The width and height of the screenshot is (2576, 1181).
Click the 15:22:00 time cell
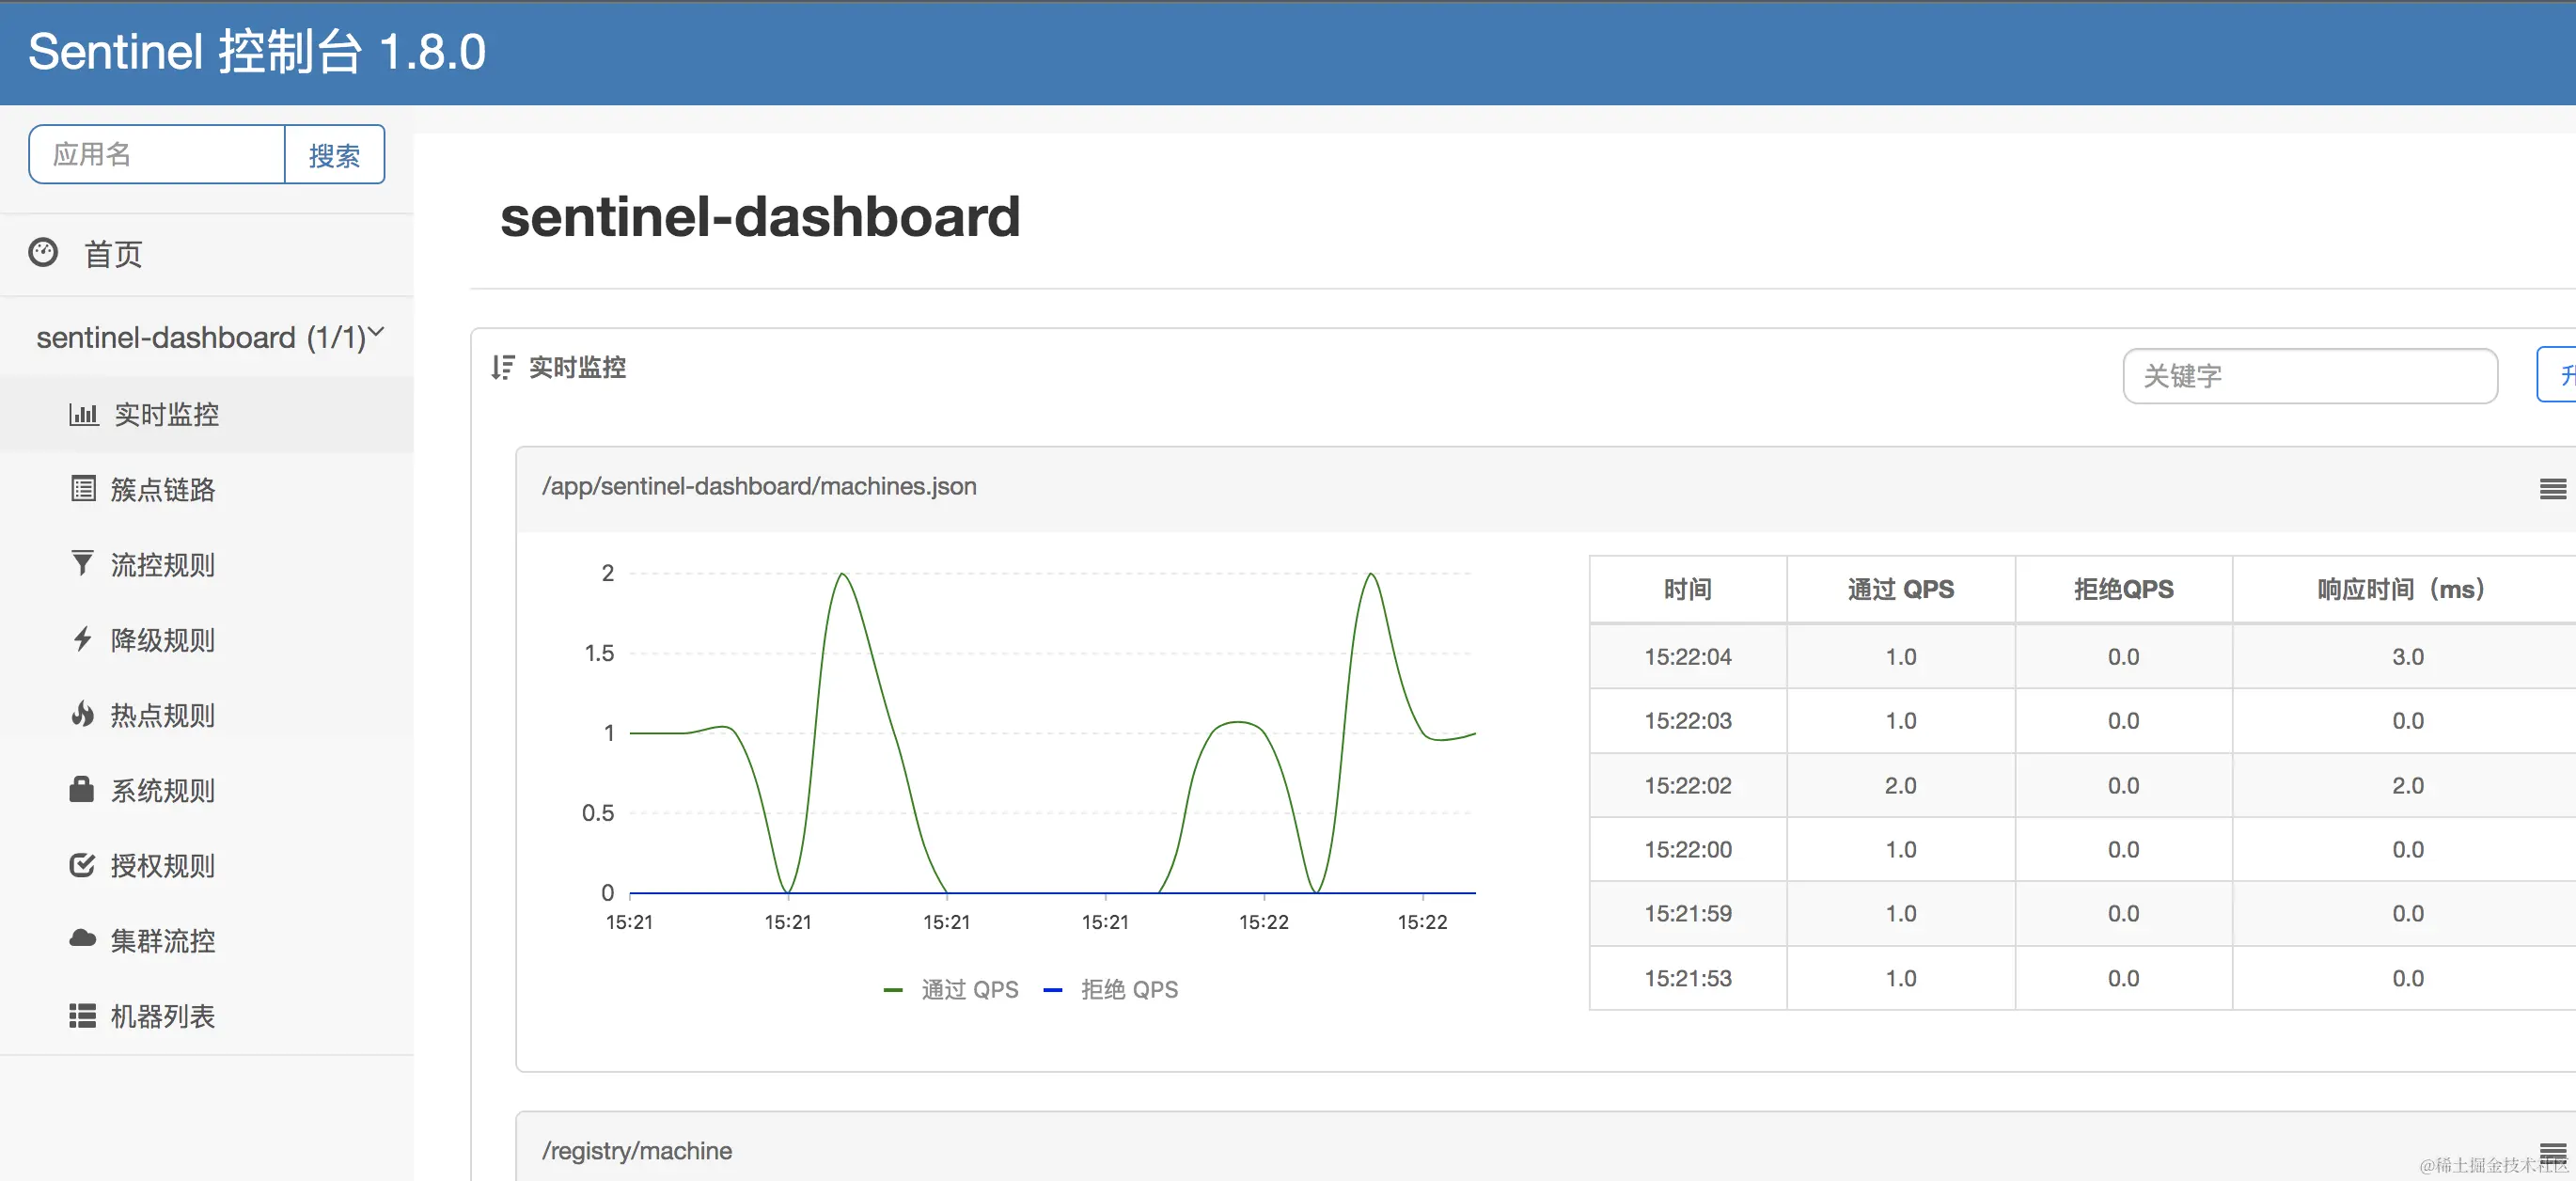(x=1687, y=849)
